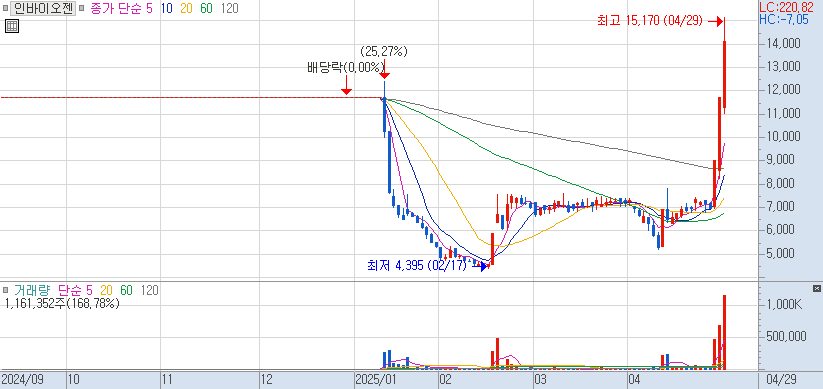Toggle the small square before 거래량
Image resolution: width=823 pixels, height=389 pixels.
click(5, 290)
